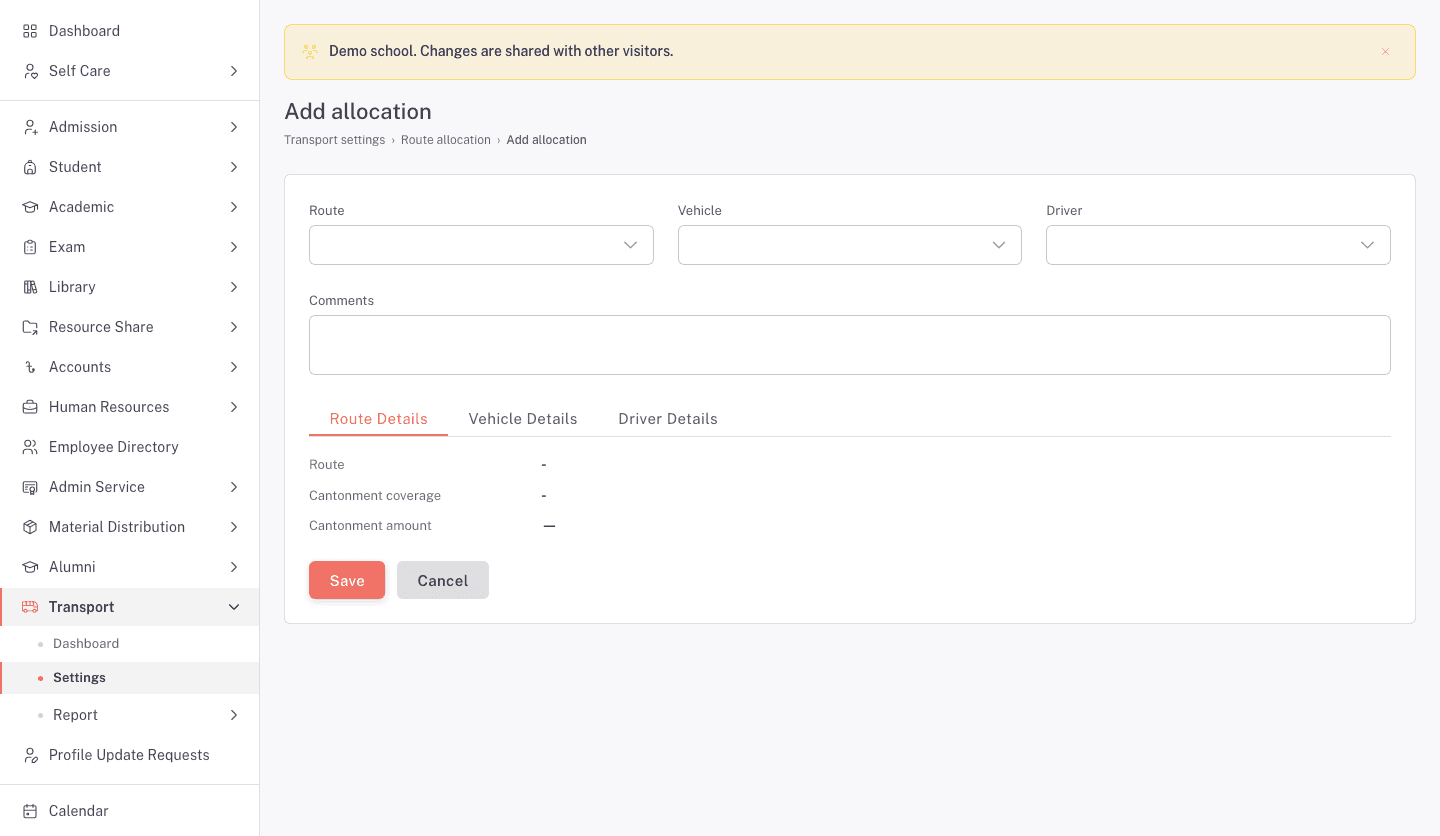Click the Calendar icon in sidebar
The image size is (1440, 836).
(x=30, y=811)
